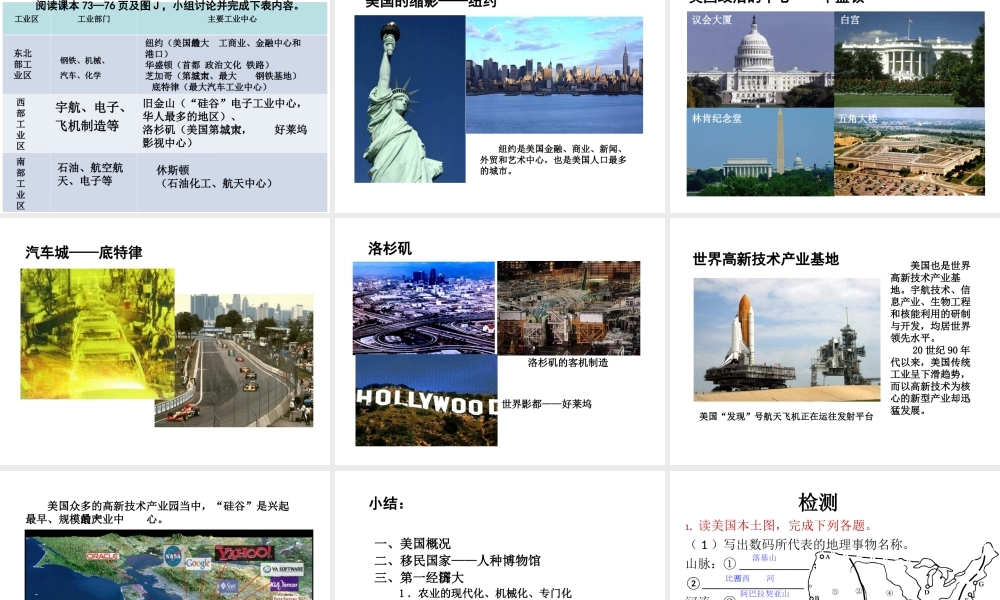Viewport: 1000px width, 600px height.
Task: Click the 小结： heading
Action: click(386, 504)
